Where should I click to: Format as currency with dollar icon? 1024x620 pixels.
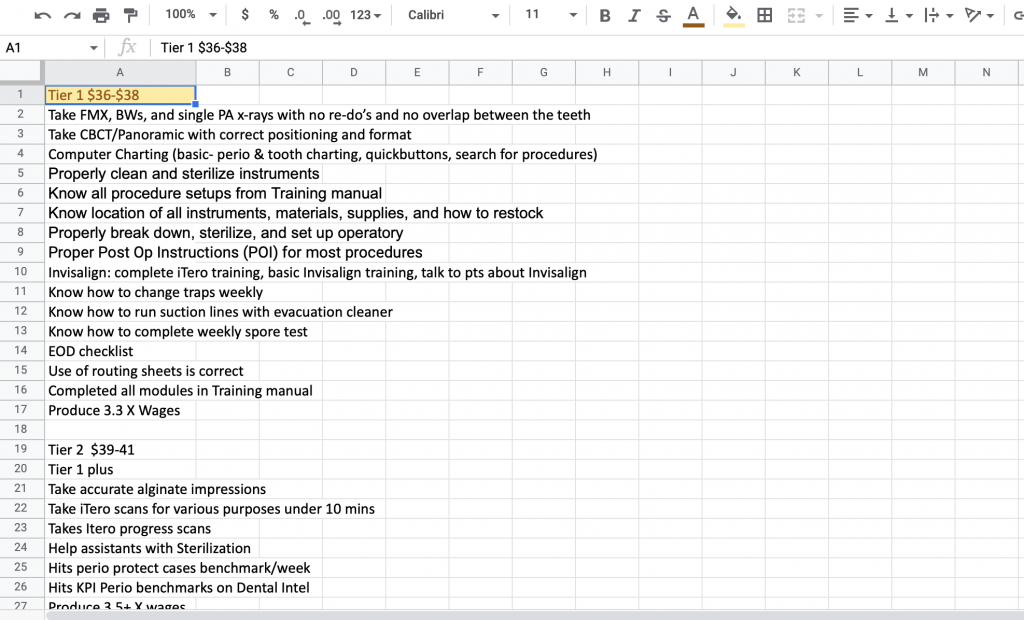click(245, 14)
